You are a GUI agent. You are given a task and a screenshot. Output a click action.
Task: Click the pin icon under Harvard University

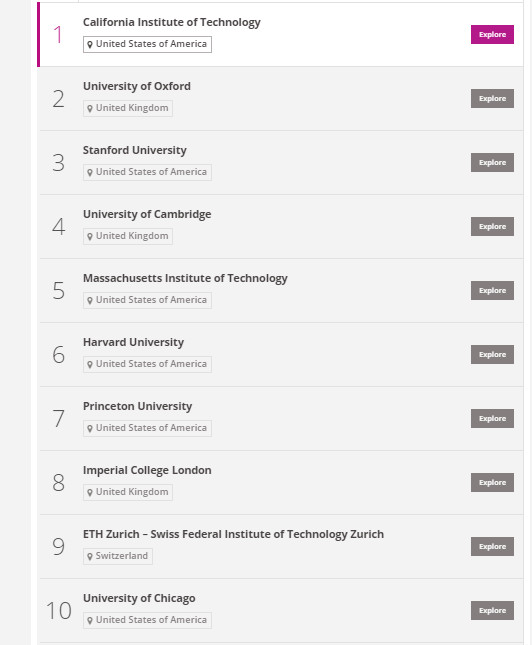click(x=90, y=364)
